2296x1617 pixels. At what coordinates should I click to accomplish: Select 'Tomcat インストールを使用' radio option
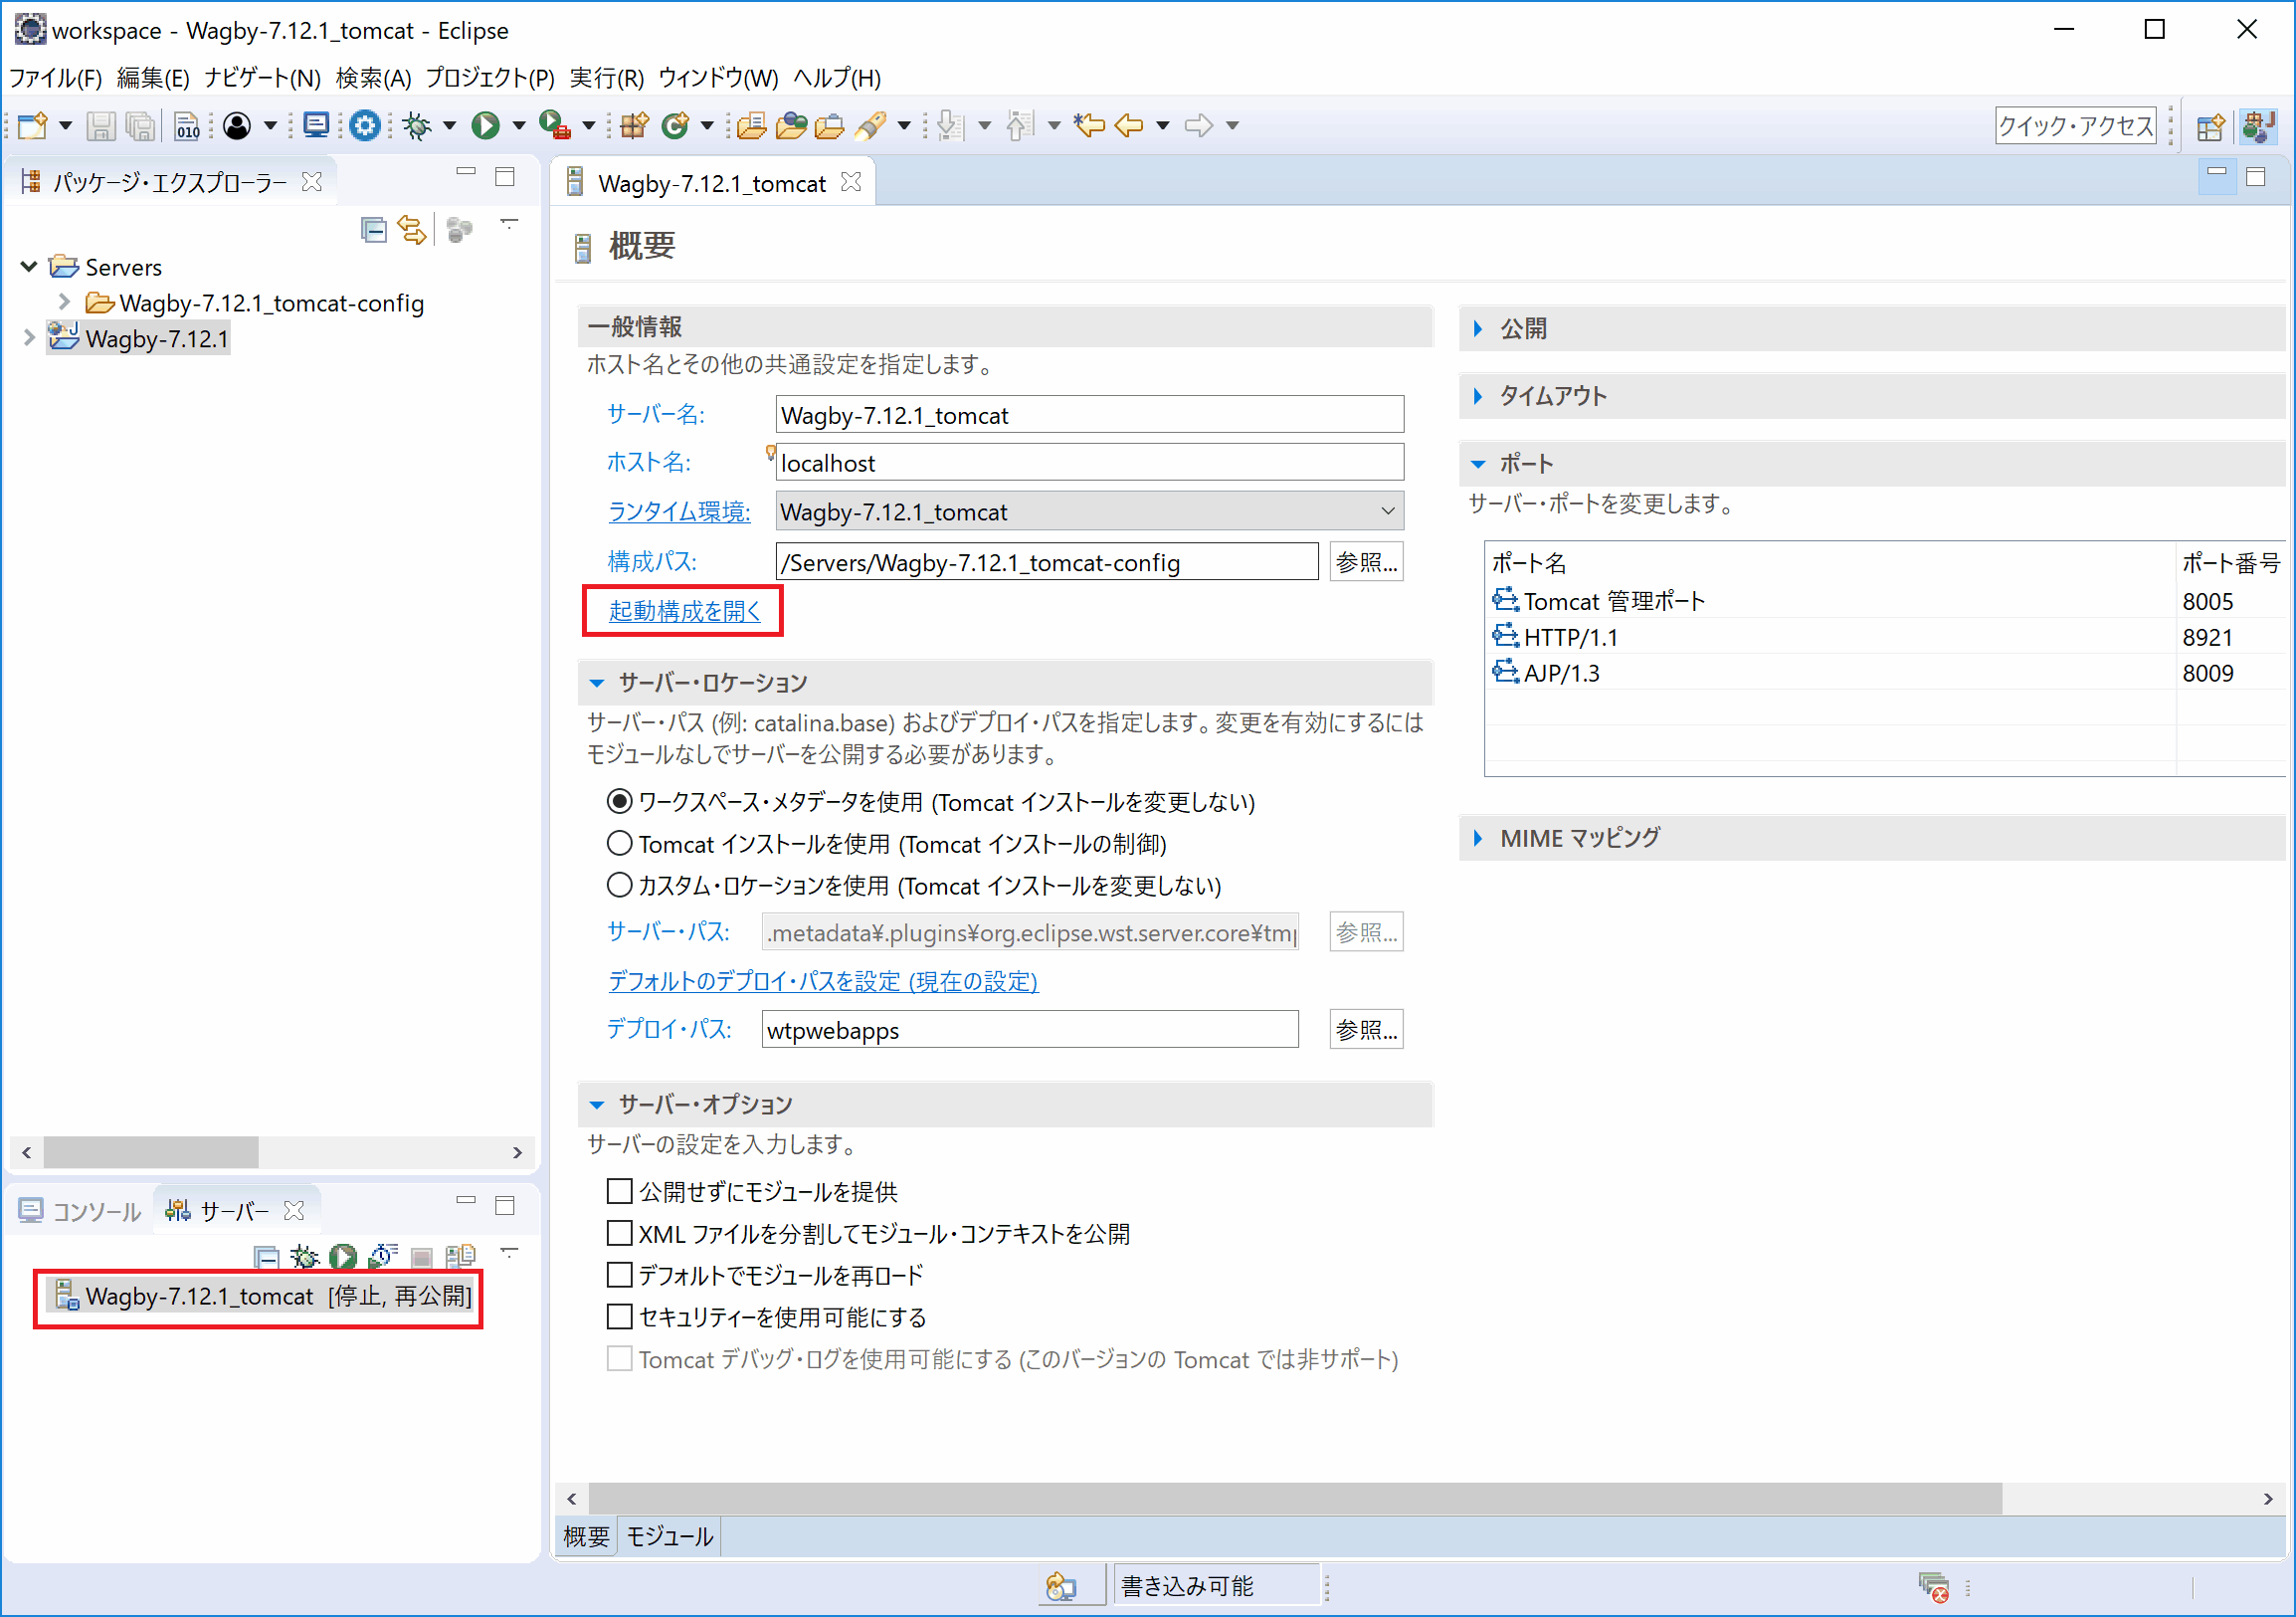620,843
